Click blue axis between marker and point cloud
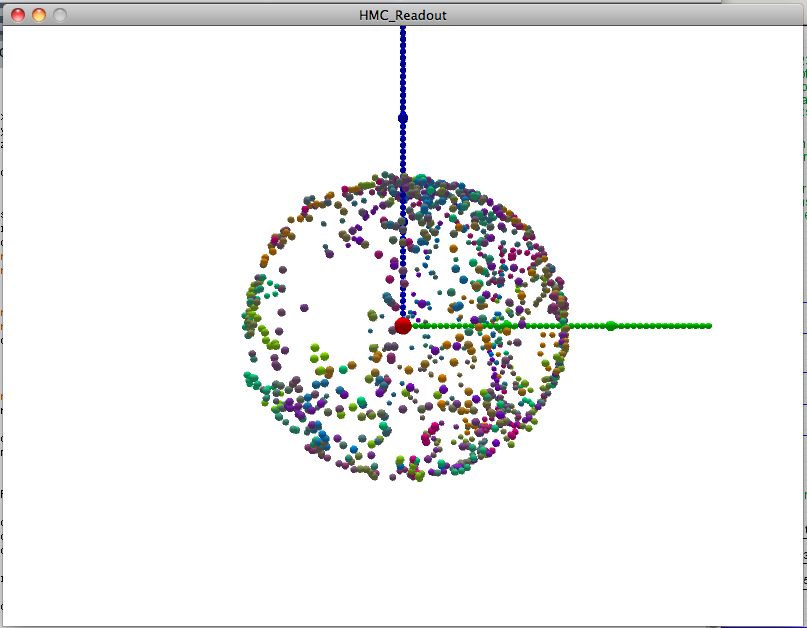The height and width of the screenshot is (628, 807). (403, 148)
